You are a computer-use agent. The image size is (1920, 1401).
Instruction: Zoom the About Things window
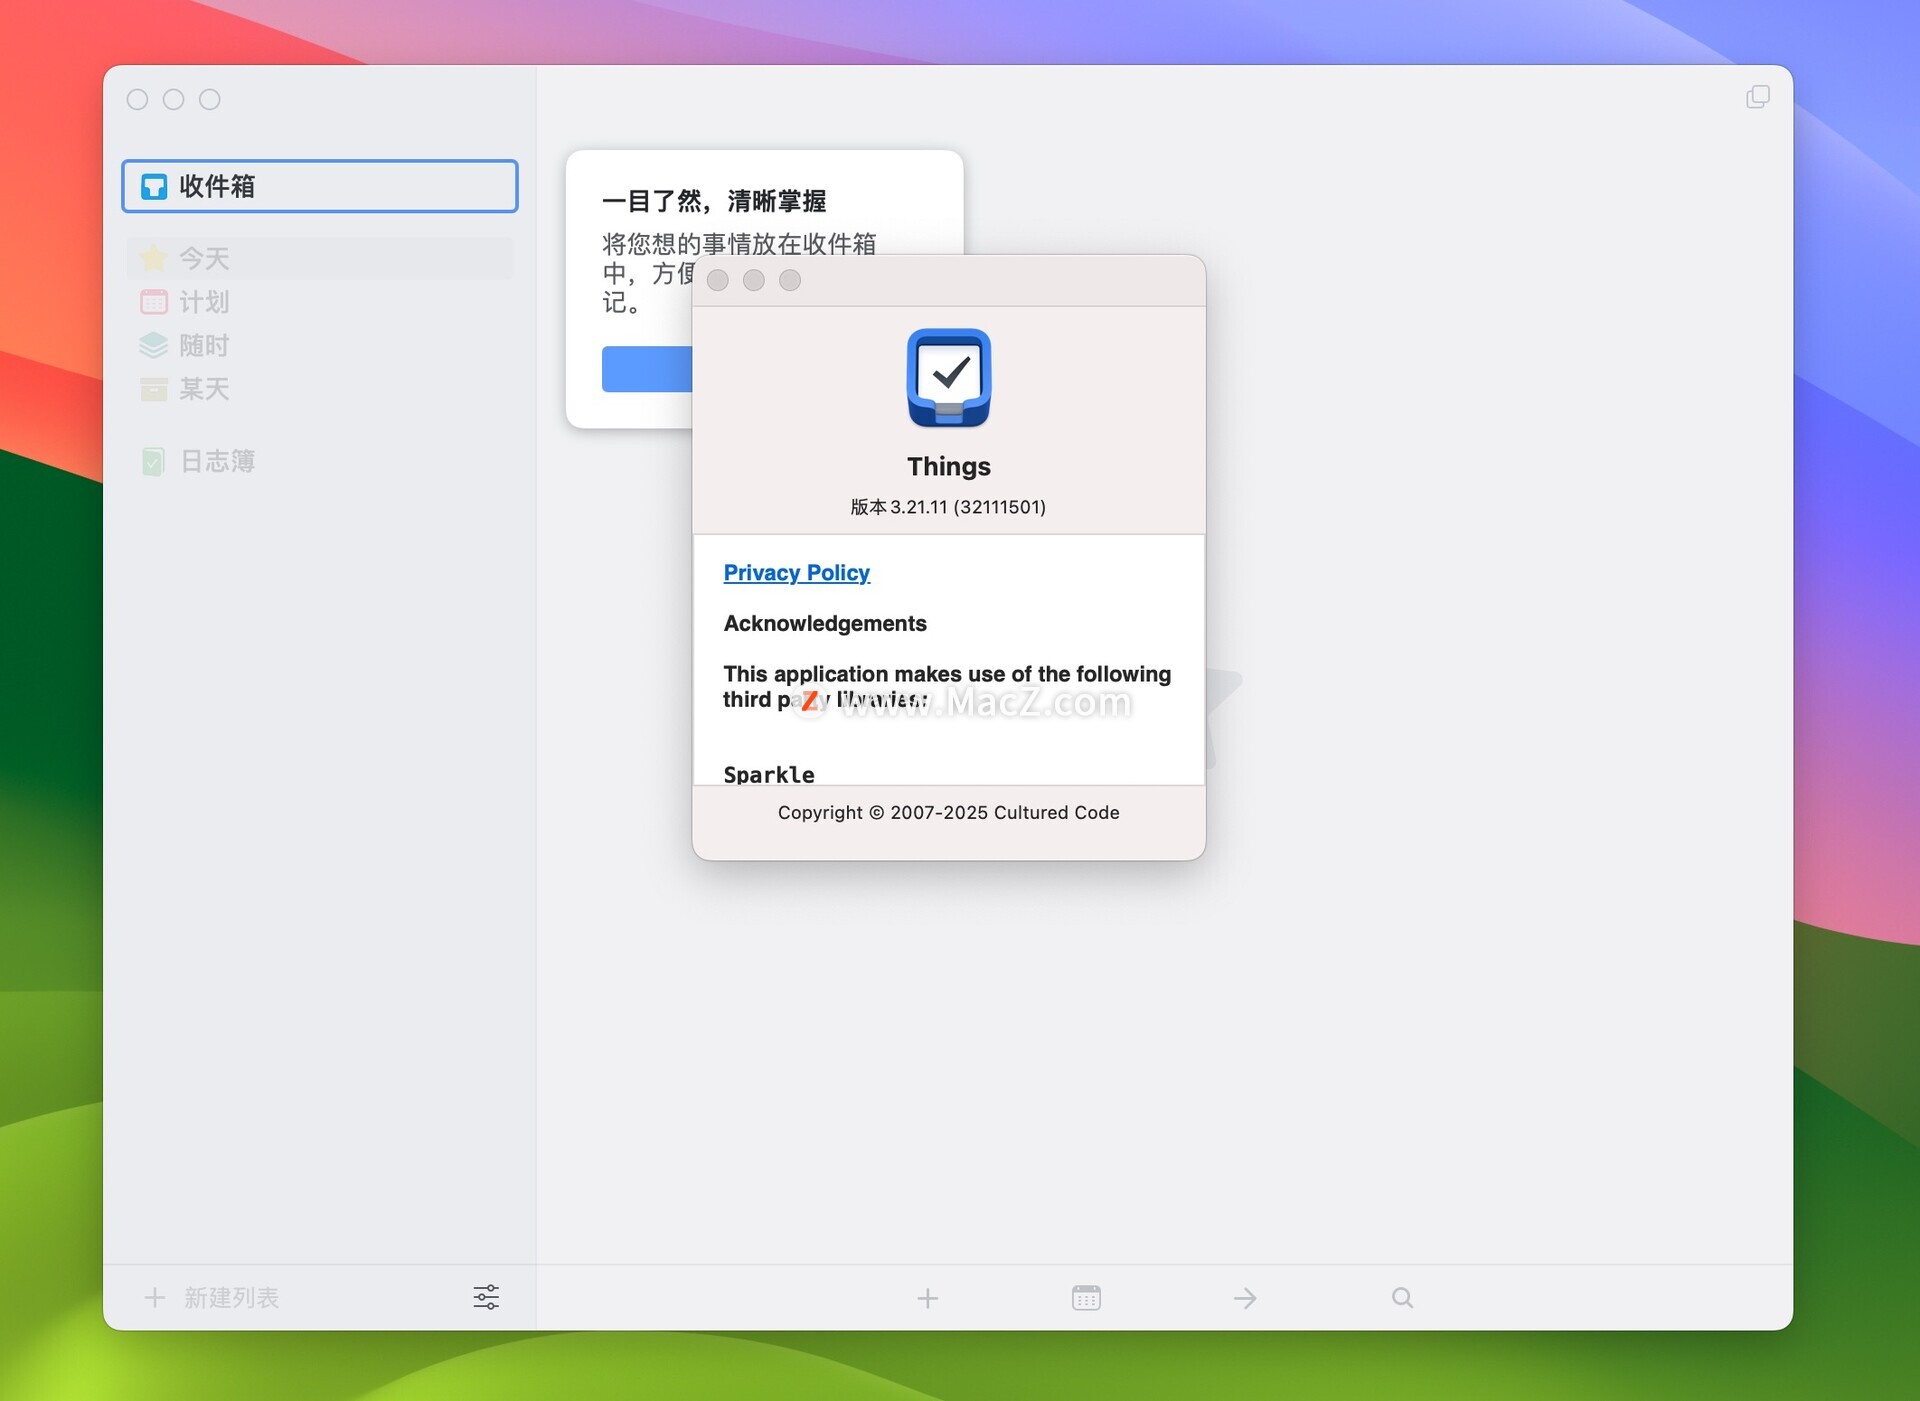790,280
